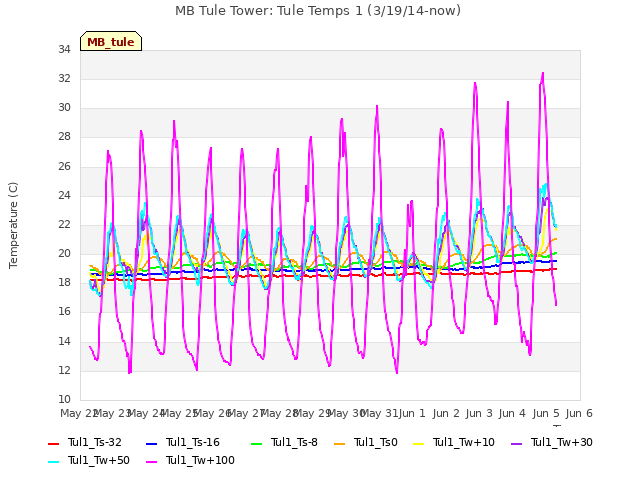Click the y-axis value 34
The image size is (640, 480).
tap(64, 50)
